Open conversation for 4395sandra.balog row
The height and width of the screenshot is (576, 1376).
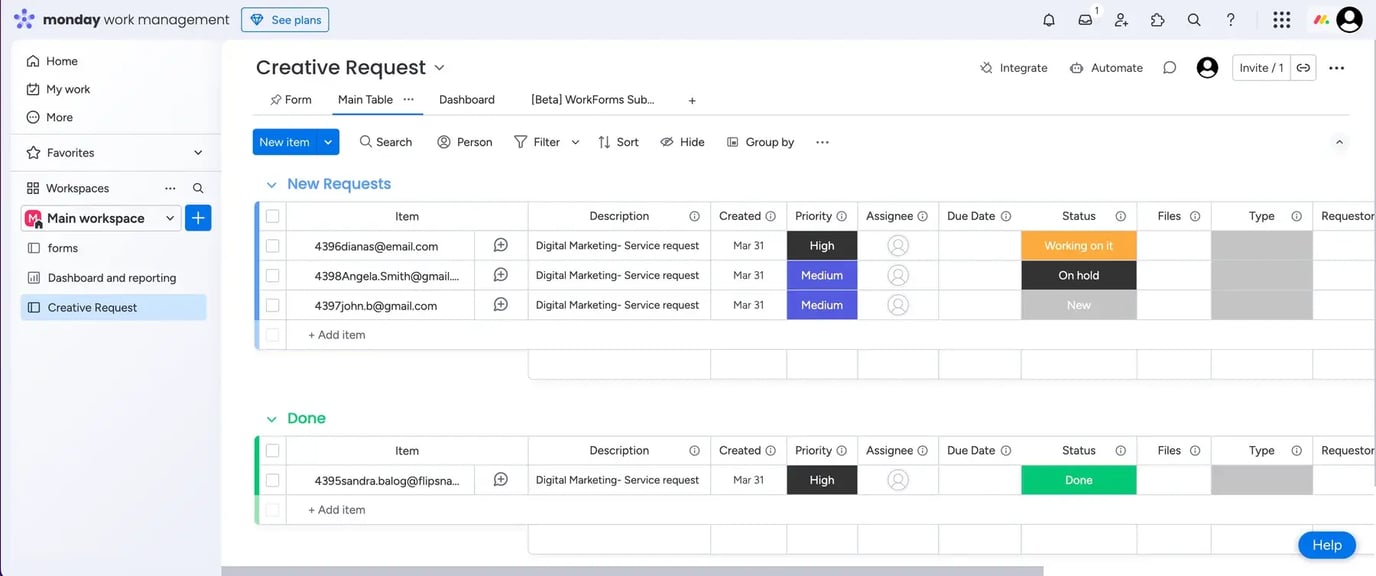point(501,480)
